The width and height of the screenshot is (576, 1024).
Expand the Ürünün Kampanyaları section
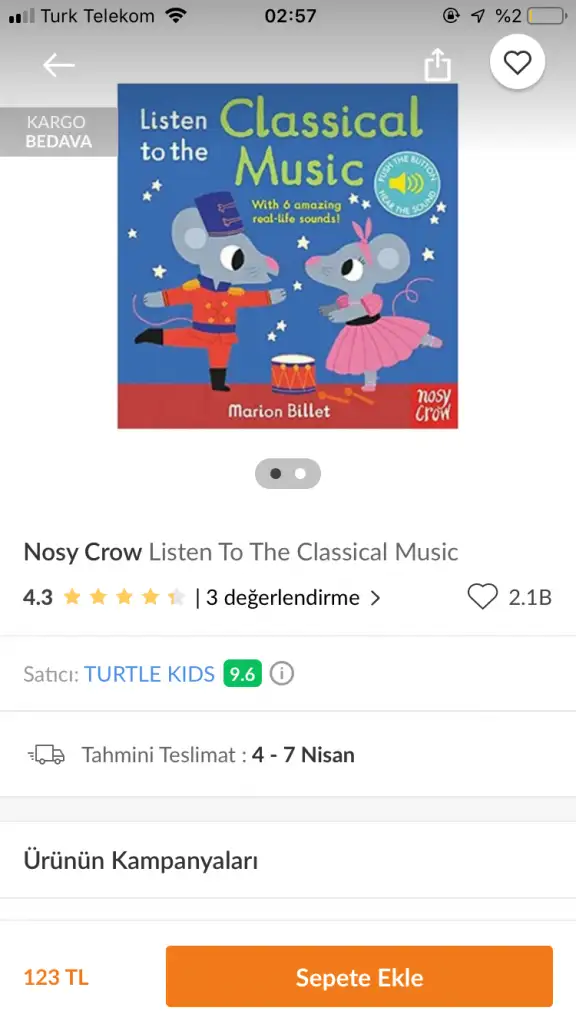[x=288, y=860]
